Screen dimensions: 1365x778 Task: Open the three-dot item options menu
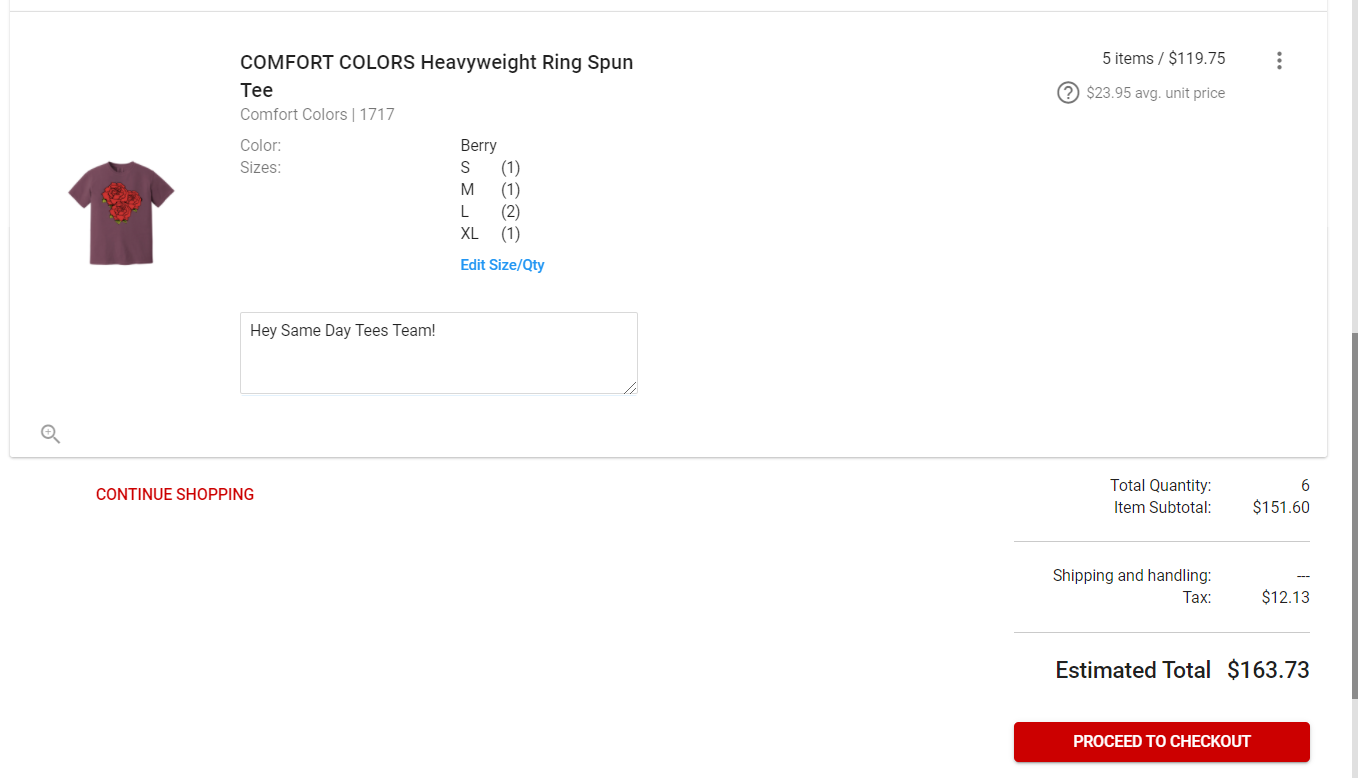point(1279,61)
